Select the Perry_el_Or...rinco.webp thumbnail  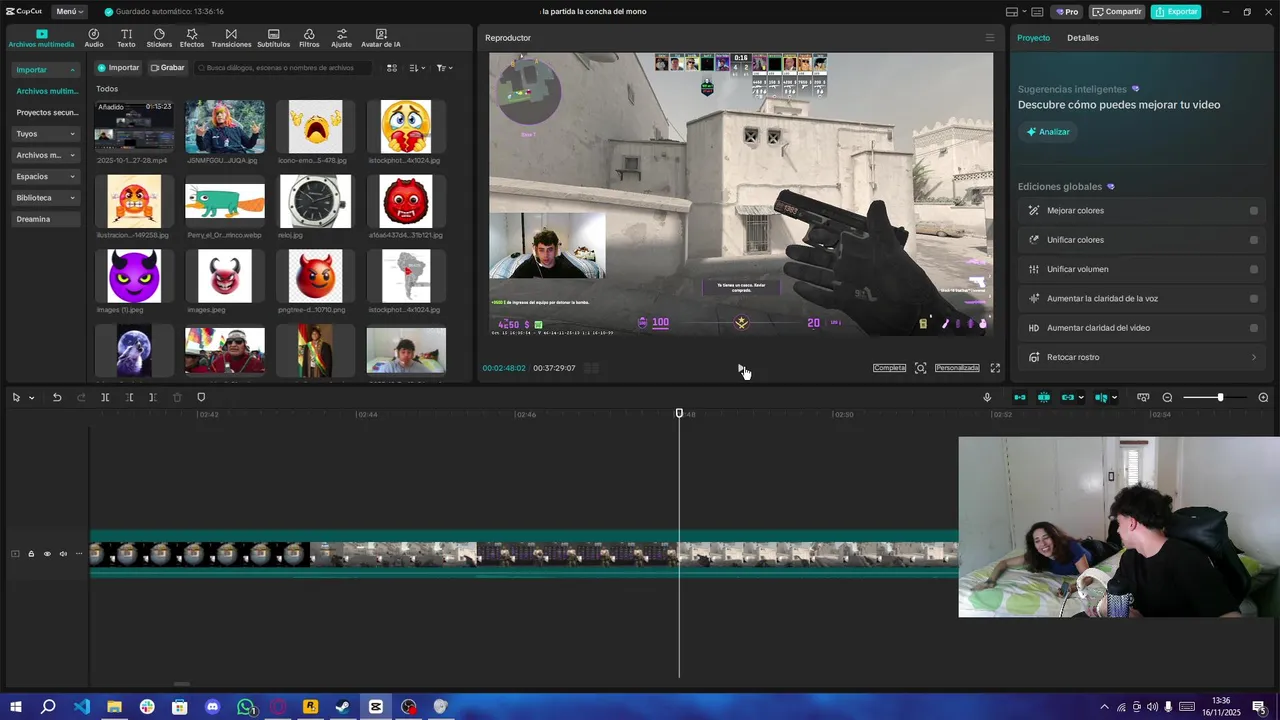pyautogui.click(x=225, y=201)
